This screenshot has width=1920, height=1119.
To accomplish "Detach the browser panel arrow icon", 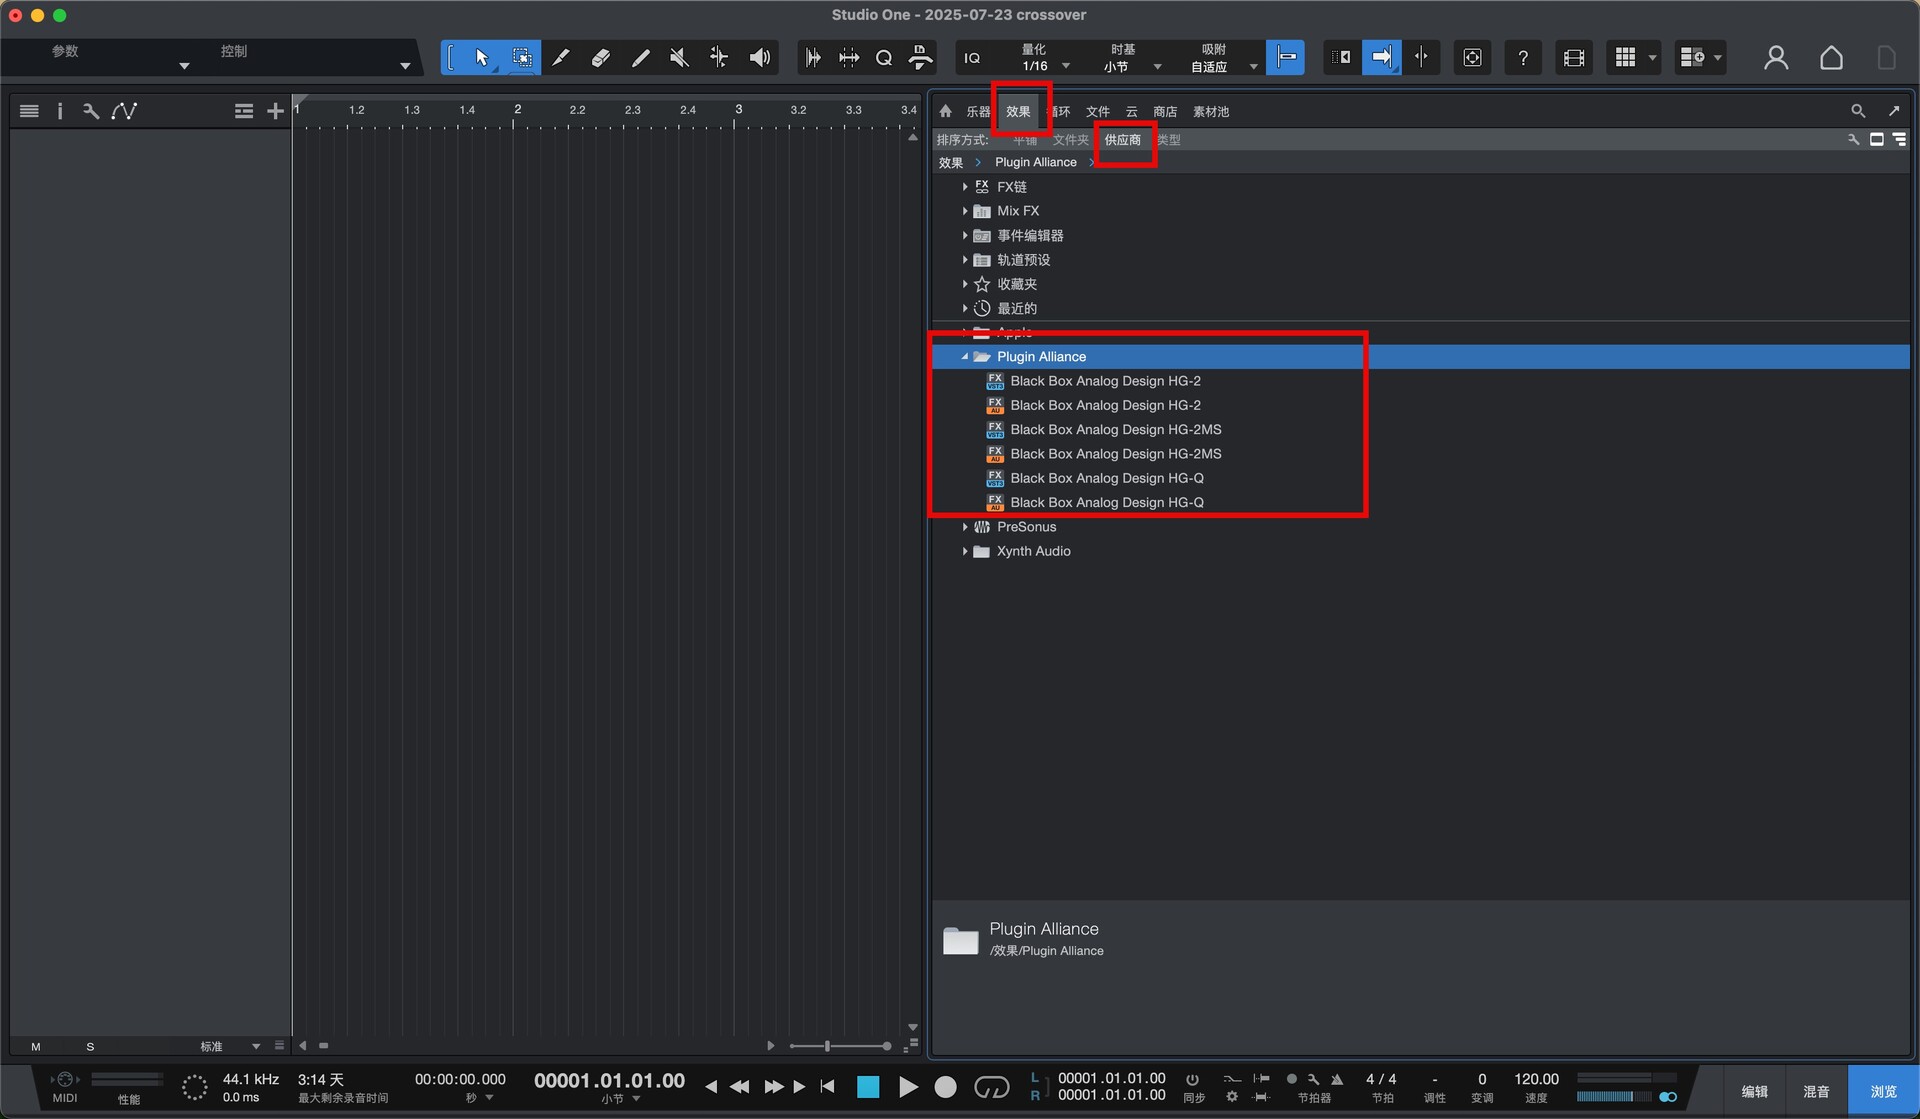I will point(1894,111).
